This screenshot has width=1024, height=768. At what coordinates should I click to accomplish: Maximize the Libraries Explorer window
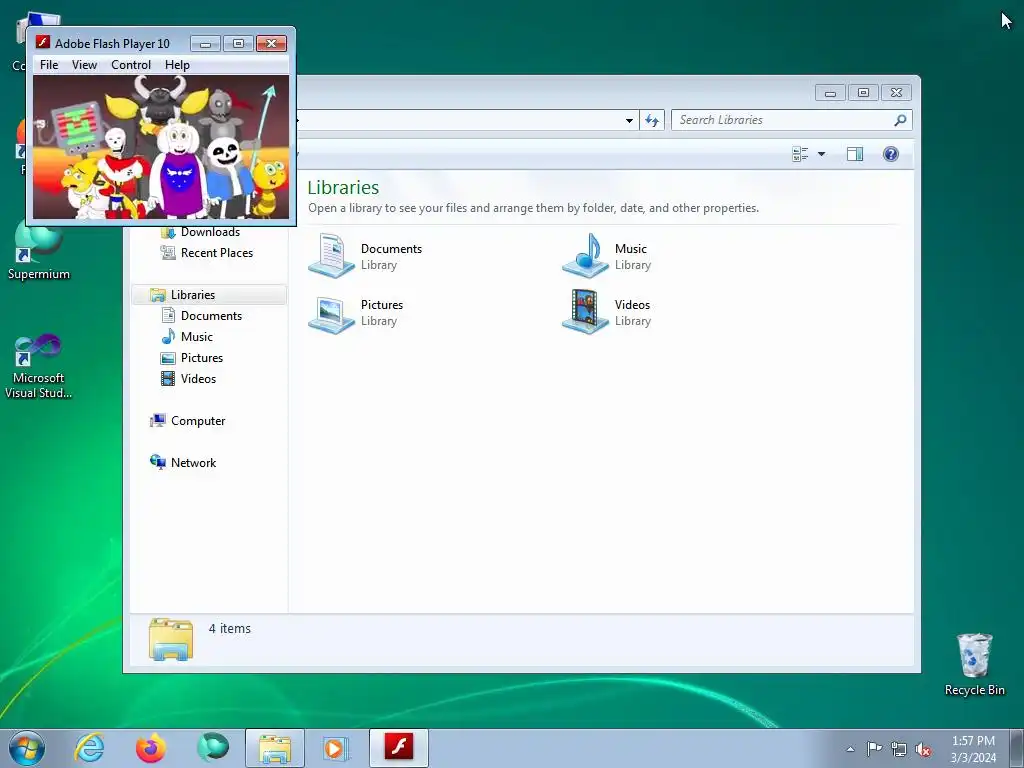click(x=863, y=93)
